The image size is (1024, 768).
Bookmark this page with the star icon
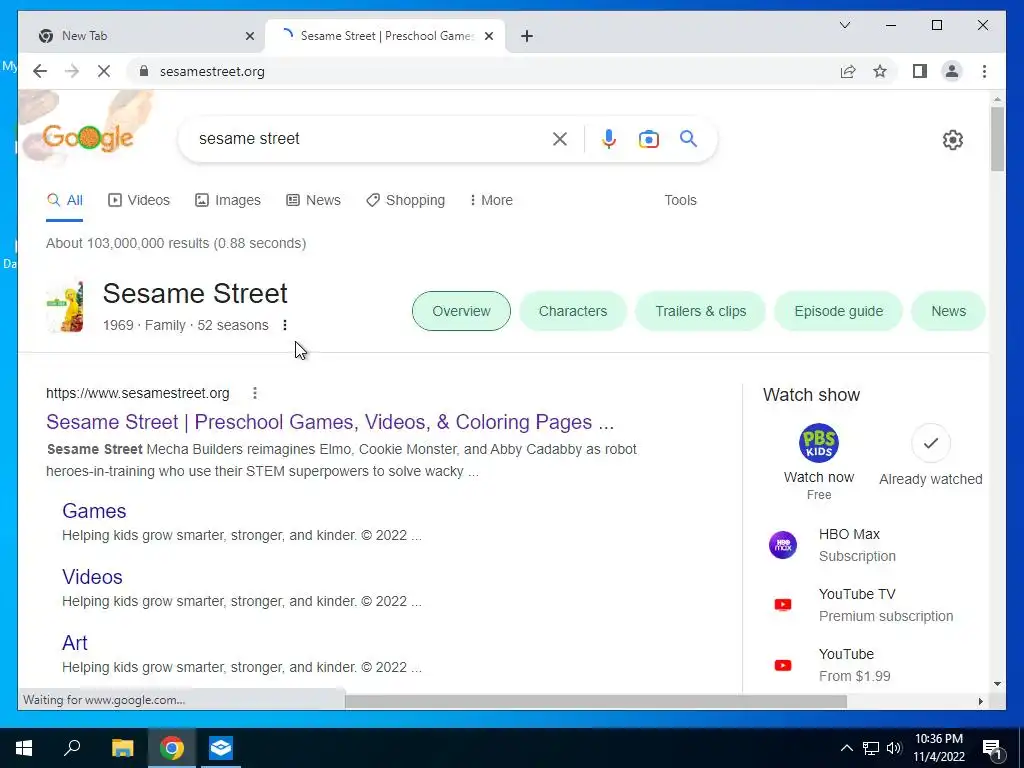point(880,71)
